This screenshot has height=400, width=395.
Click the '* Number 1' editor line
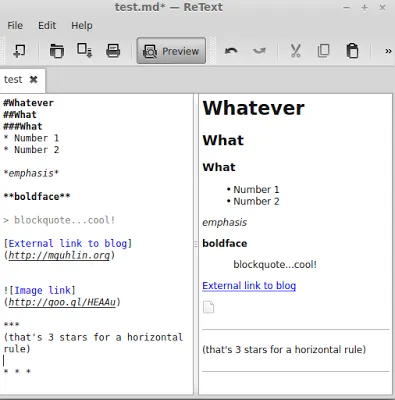[x=31, y=138]
